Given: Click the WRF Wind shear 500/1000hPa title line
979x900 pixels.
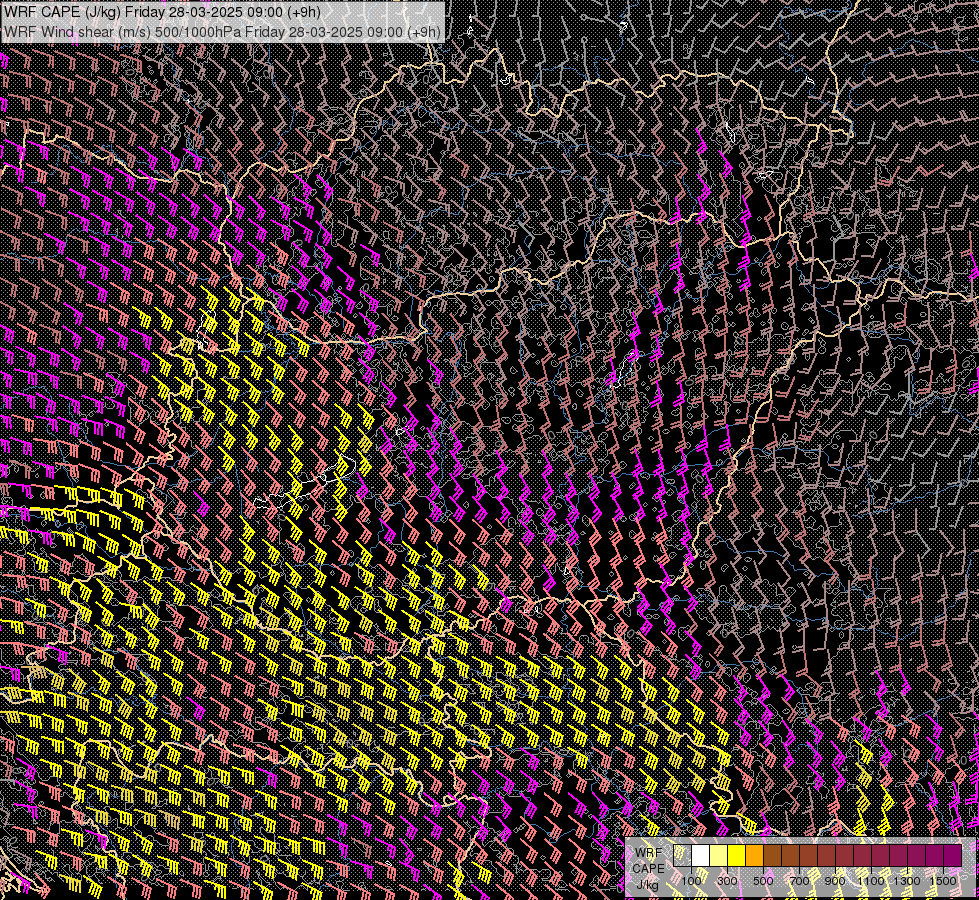Looking at the screenshot, I should coord(222,31).
